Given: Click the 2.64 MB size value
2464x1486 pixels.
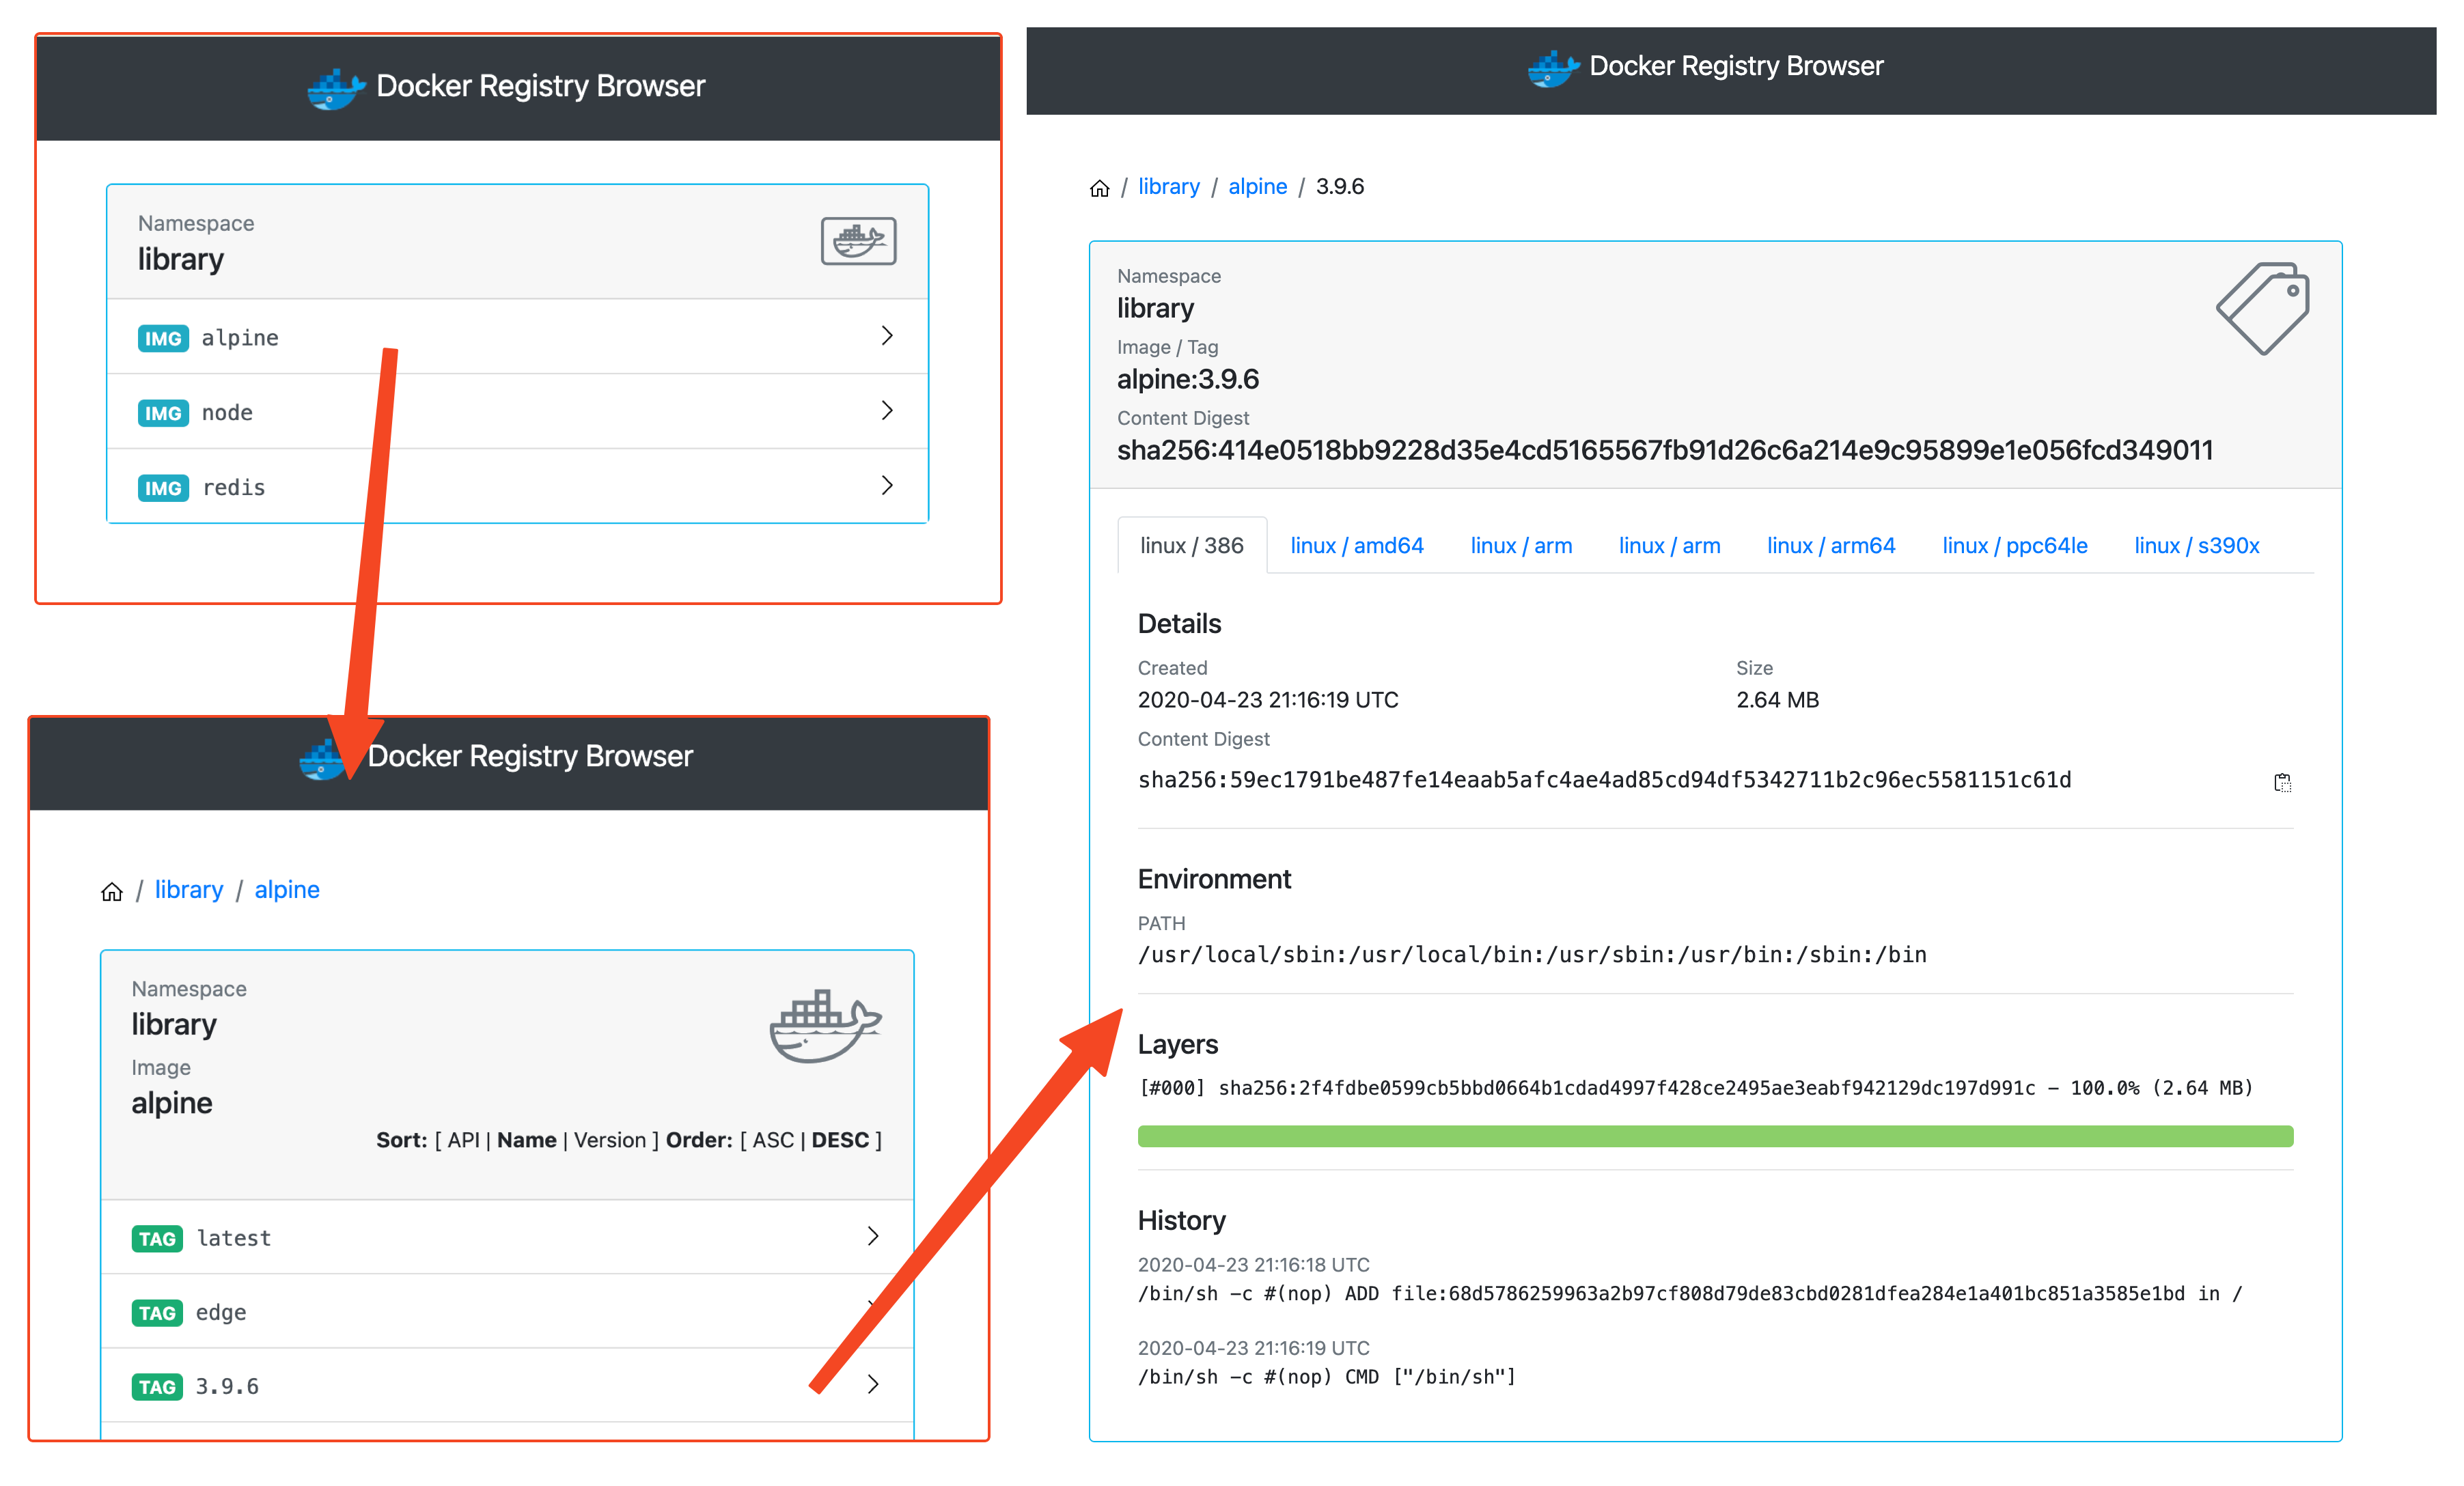Looking at the screenshot, I should pyautogui.click(x=1777, y=700).
